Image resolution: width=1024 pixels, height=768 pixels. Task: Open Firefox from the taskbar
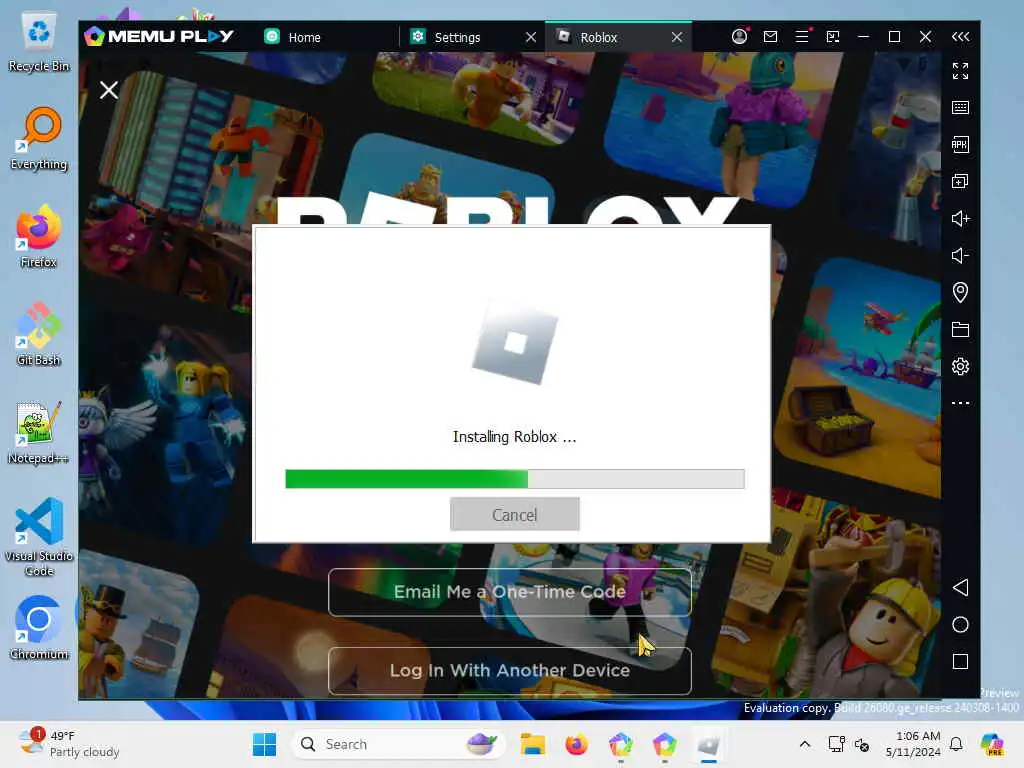576,744
